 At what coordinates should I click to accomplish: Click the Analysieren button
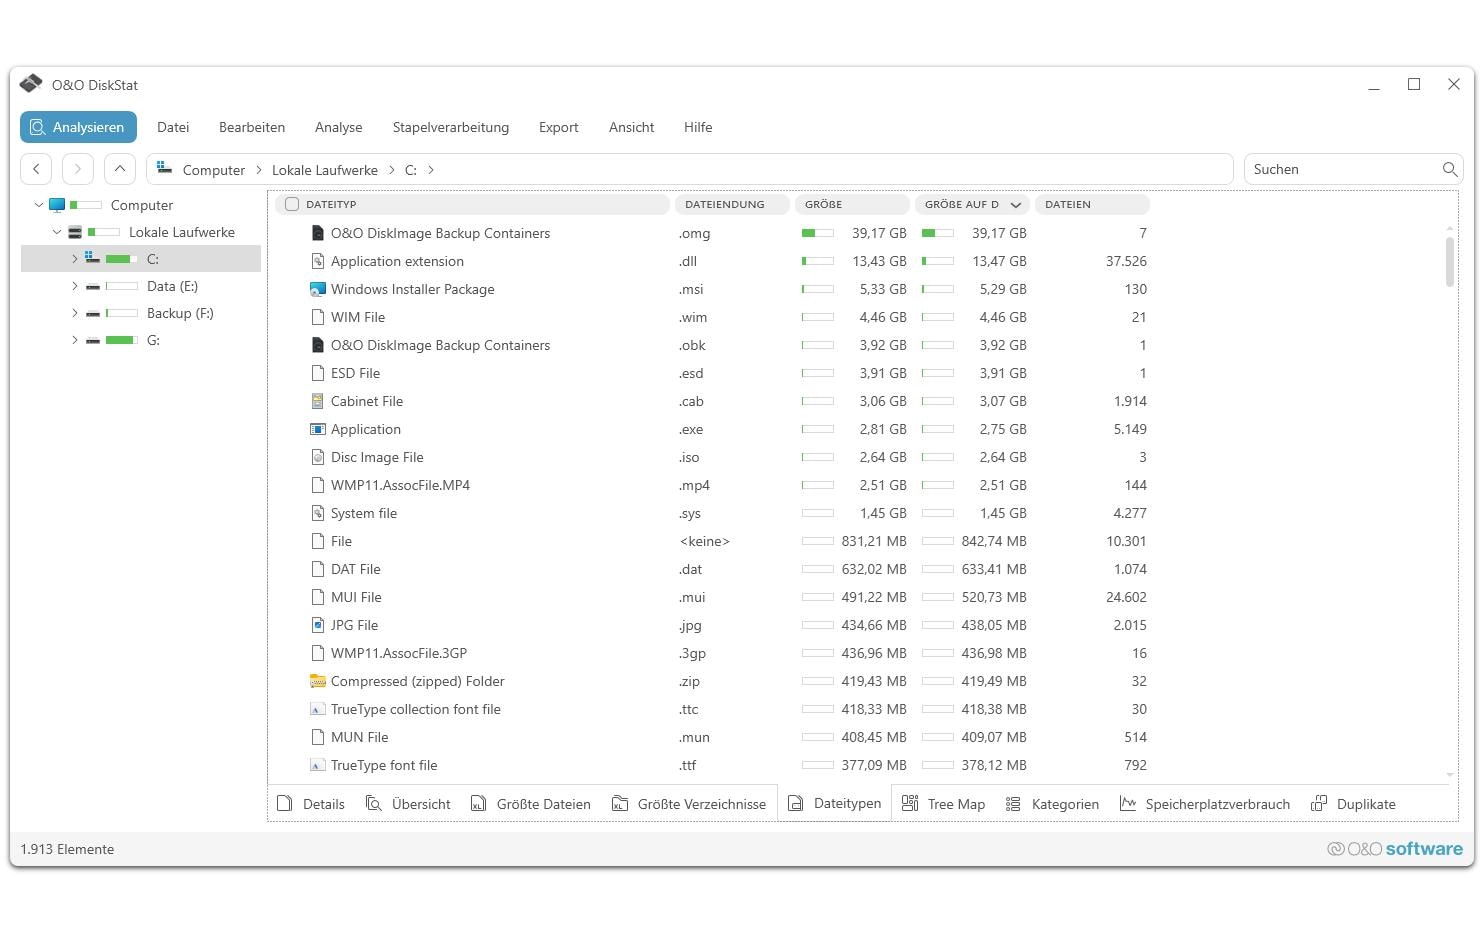click(x=78, y=127)
